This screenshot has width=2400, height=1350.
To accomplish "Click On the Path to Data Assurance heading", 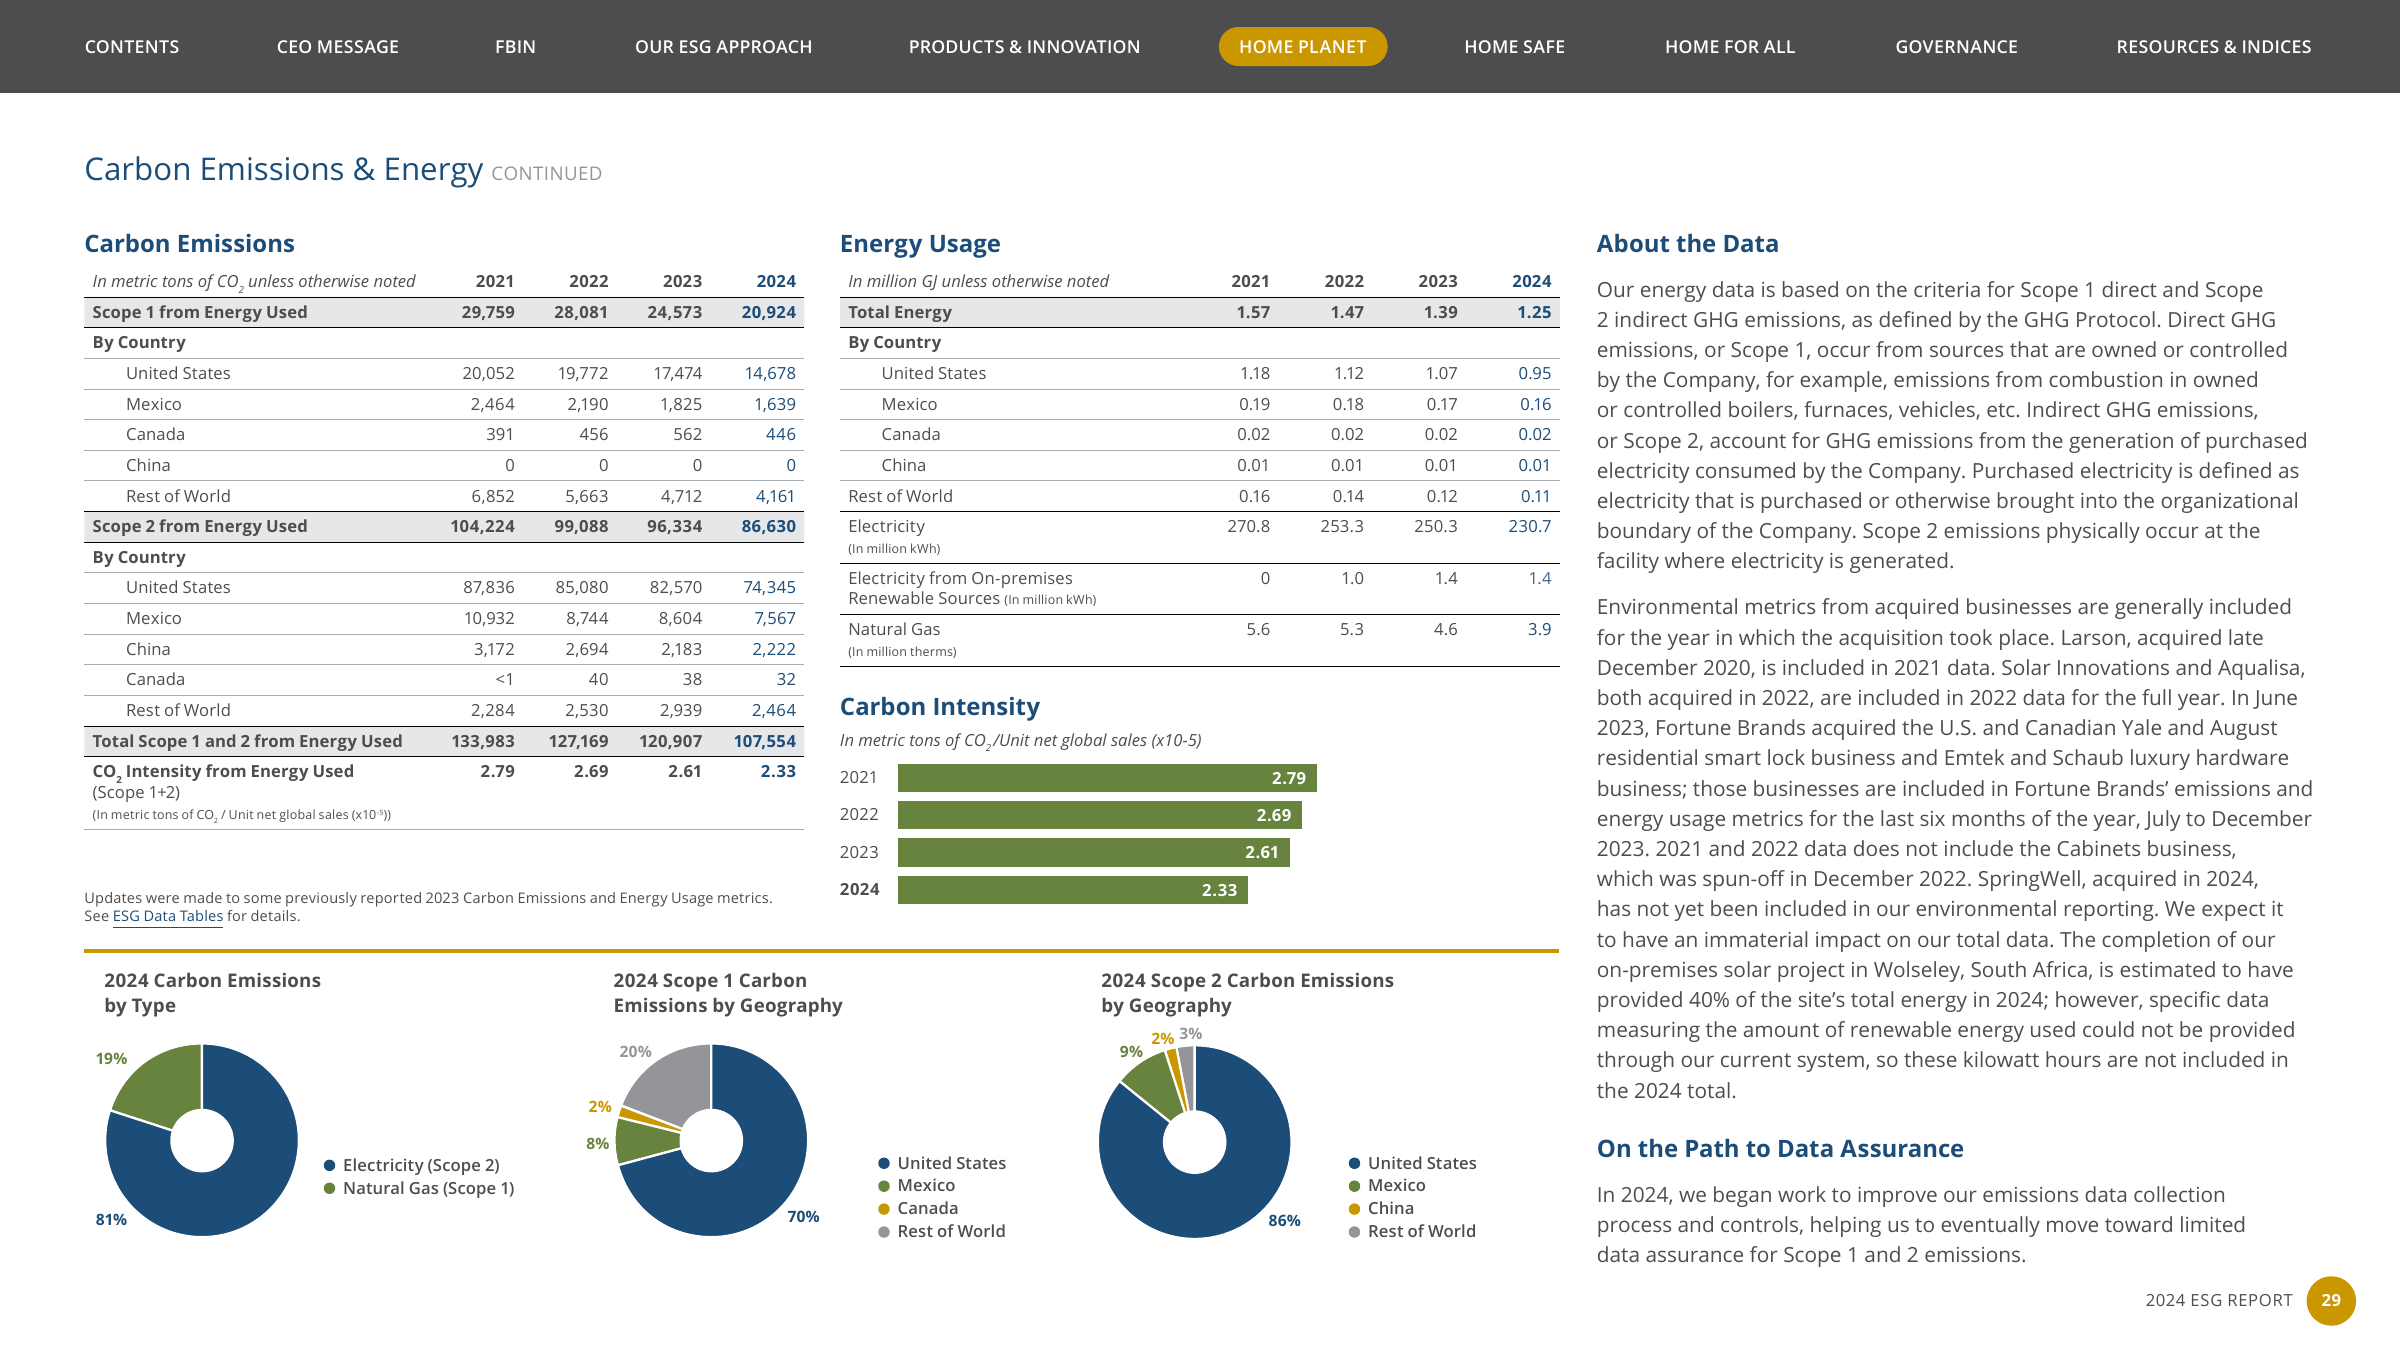I will coord(1780,1149).
